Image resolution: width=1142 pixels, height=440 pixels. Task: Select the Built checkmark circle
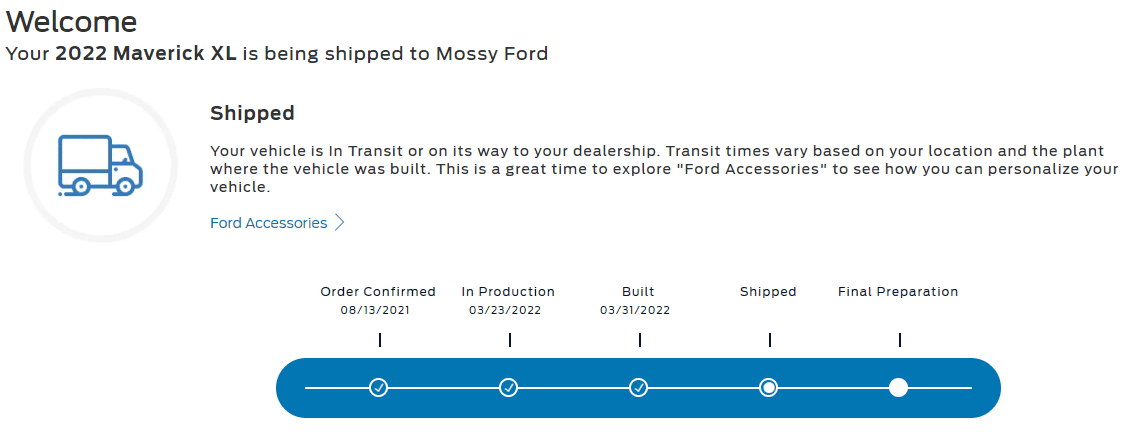pyautogui.click(x=639, y=388)
